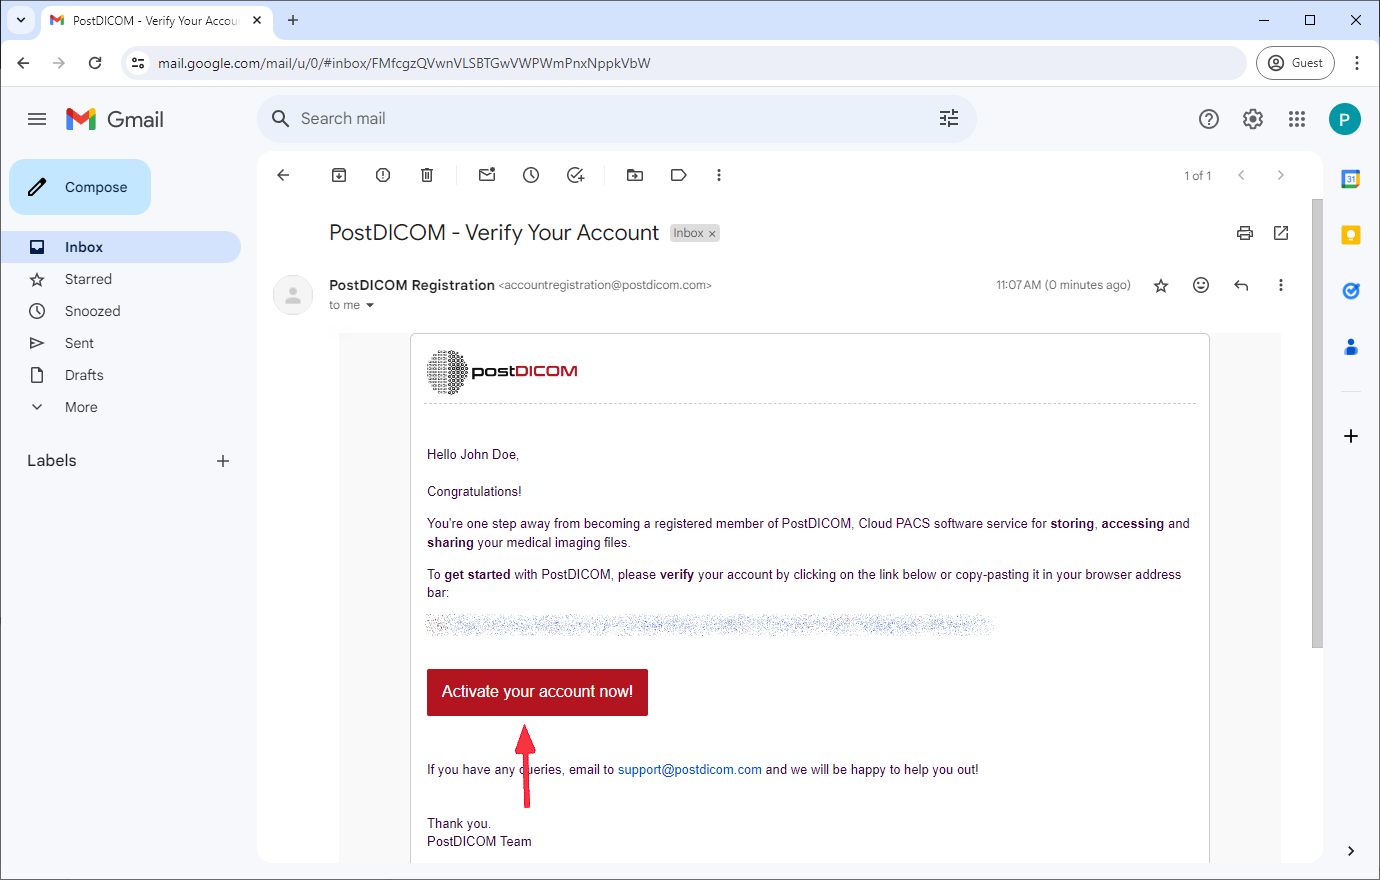Collapse the main Gmail navigation menu
Image resolution: width=1380 pixels, height=880 pixels.
tap(37, 118)
